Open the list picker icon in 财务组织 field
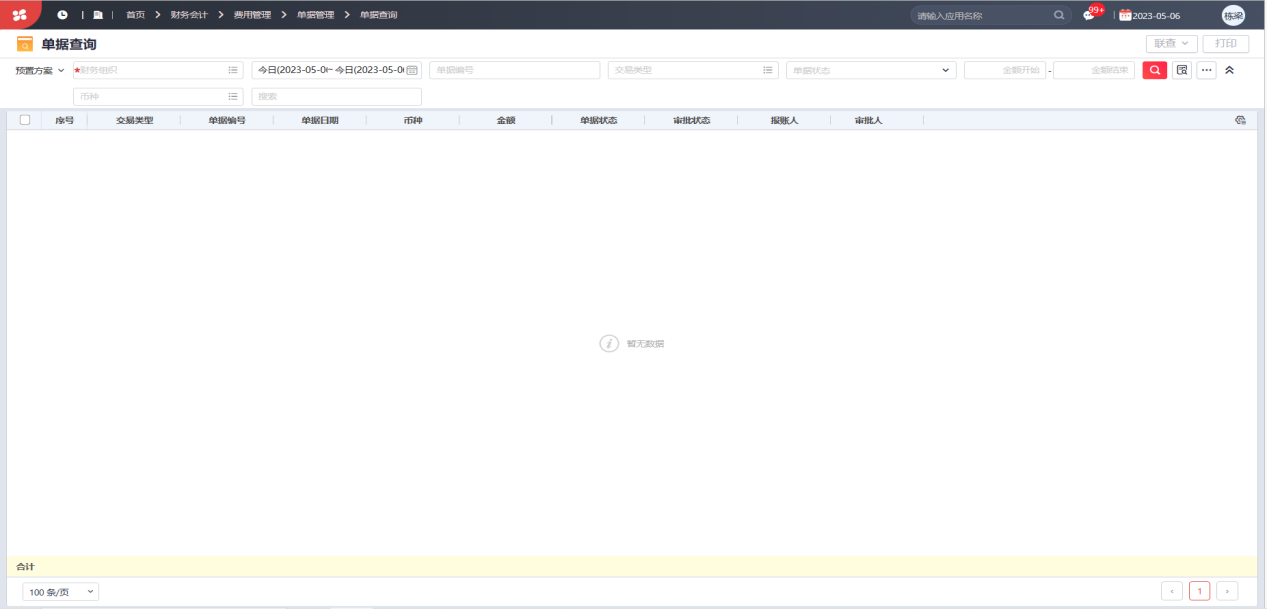Viewport: 1267px width, 609px height. 233,70
